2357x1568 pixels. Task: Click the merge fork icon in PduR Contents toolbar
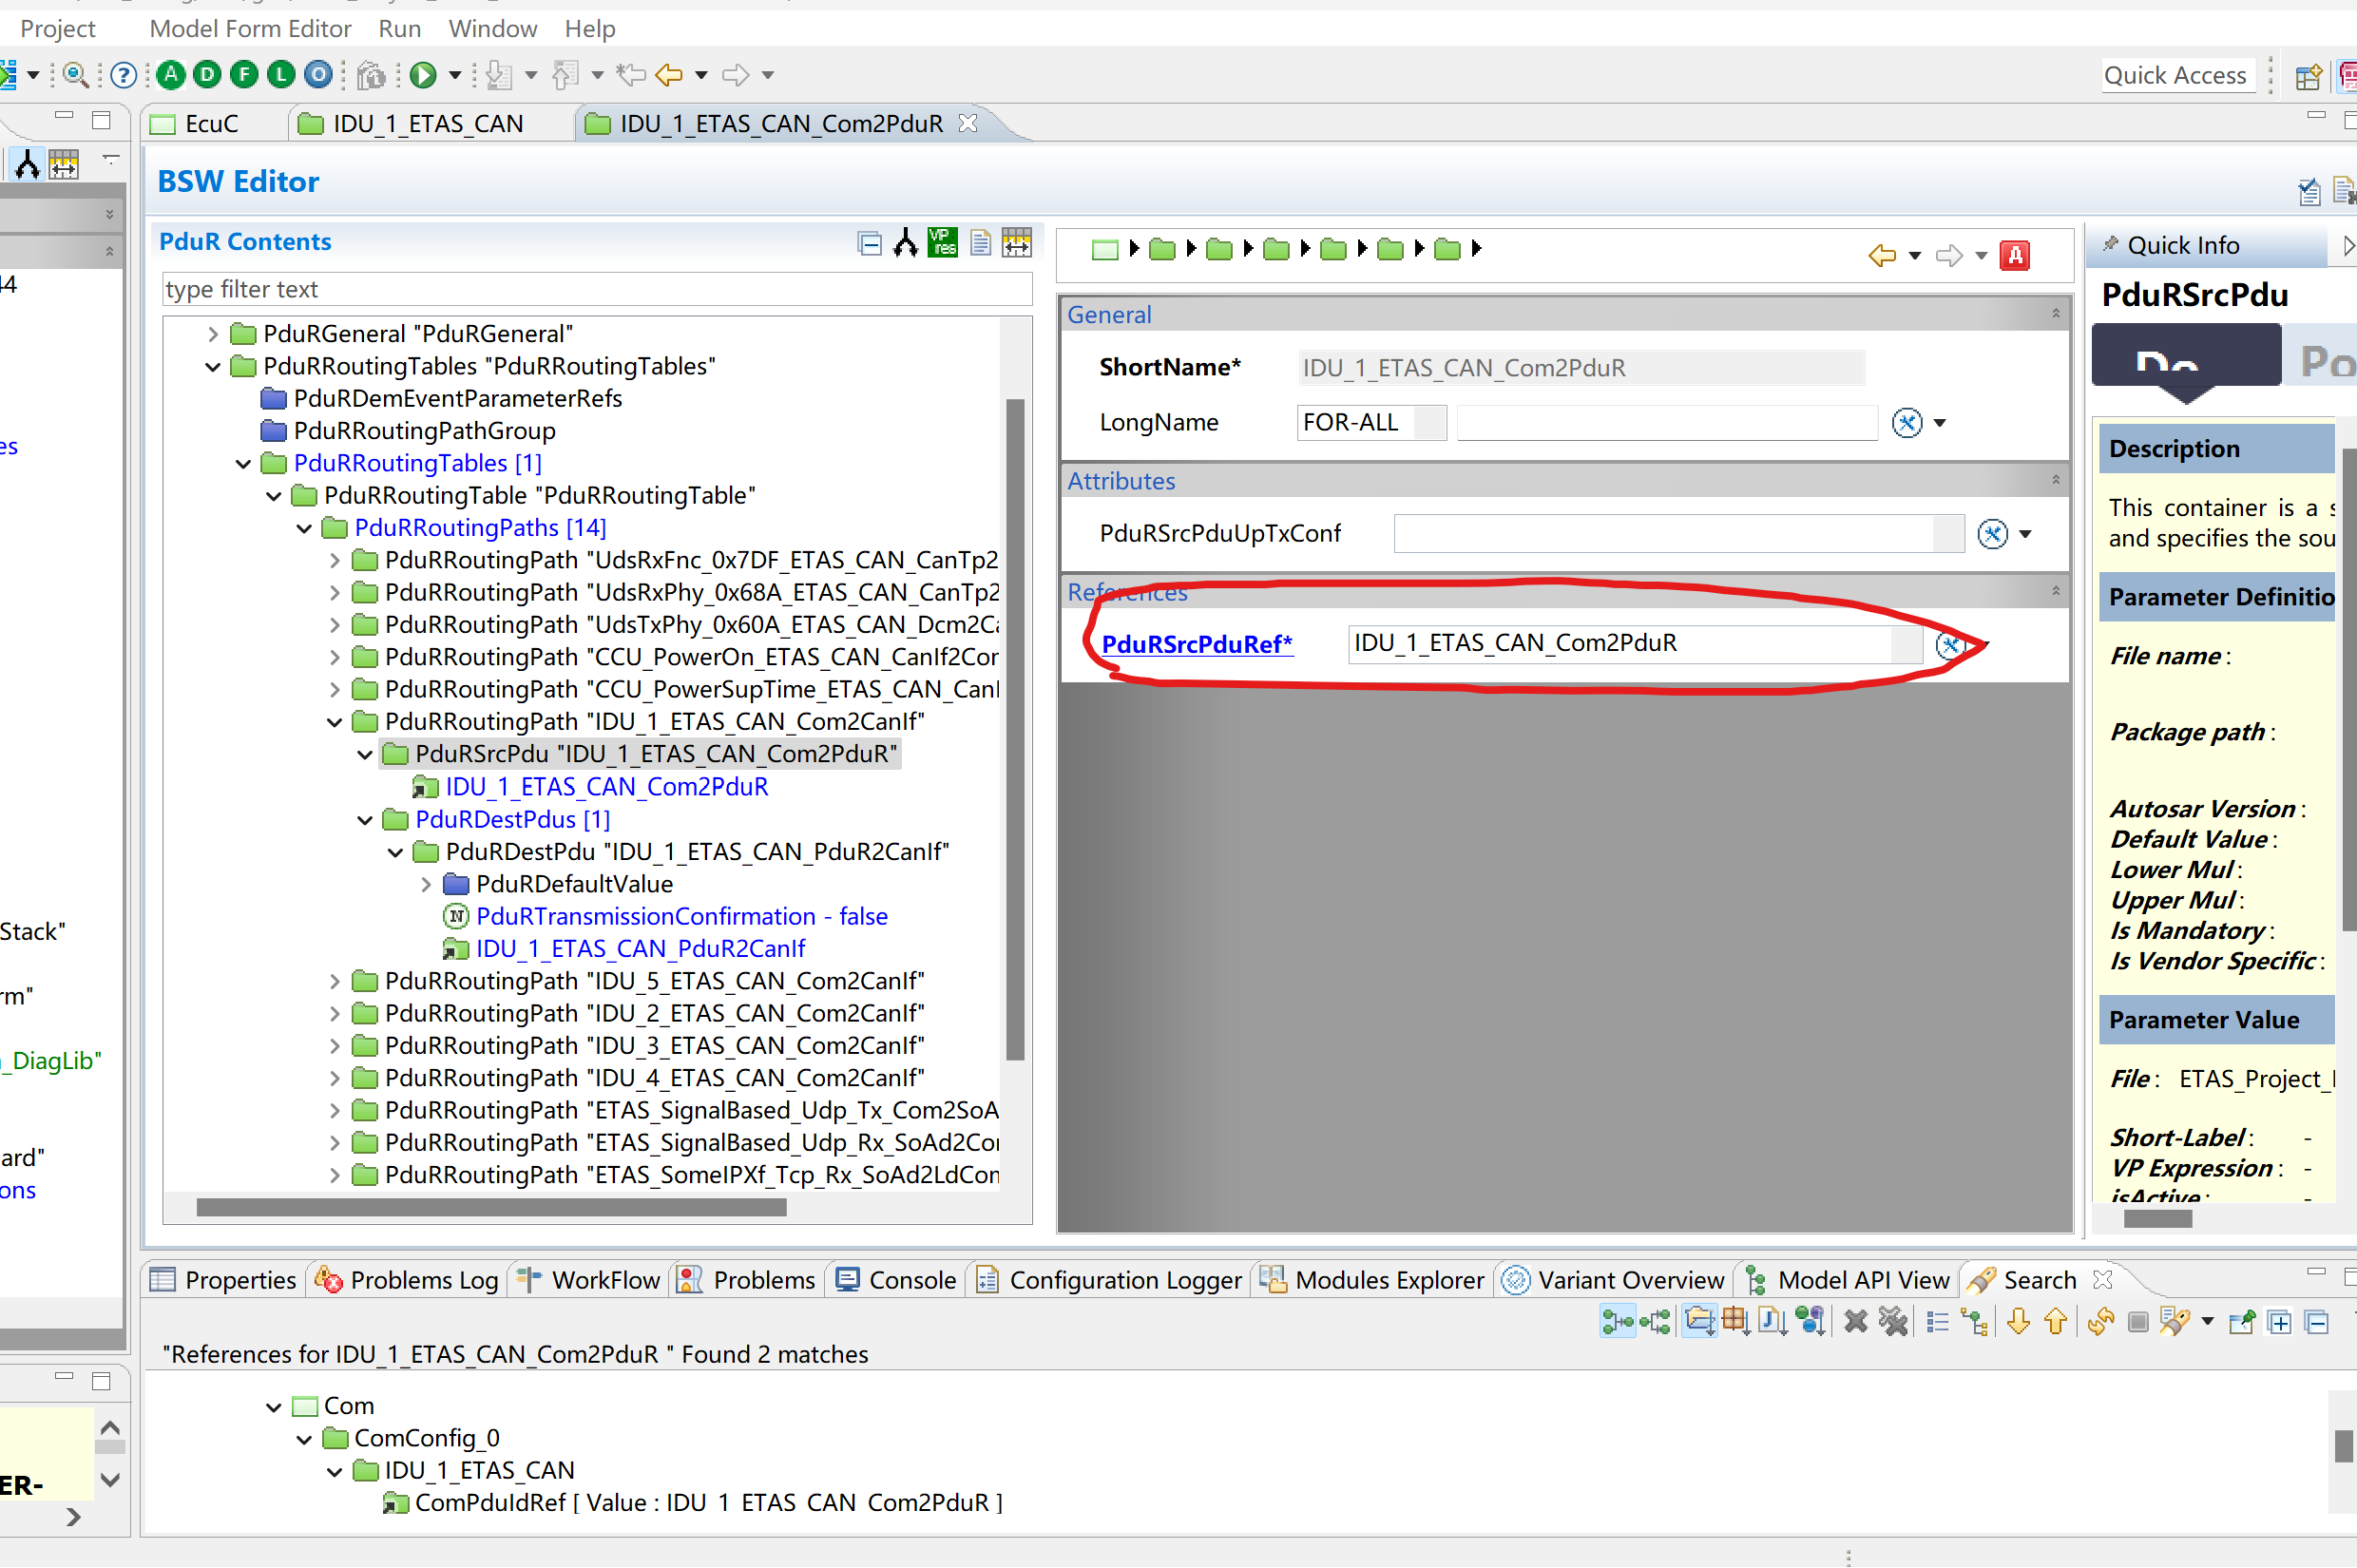(x=904, y=242)
